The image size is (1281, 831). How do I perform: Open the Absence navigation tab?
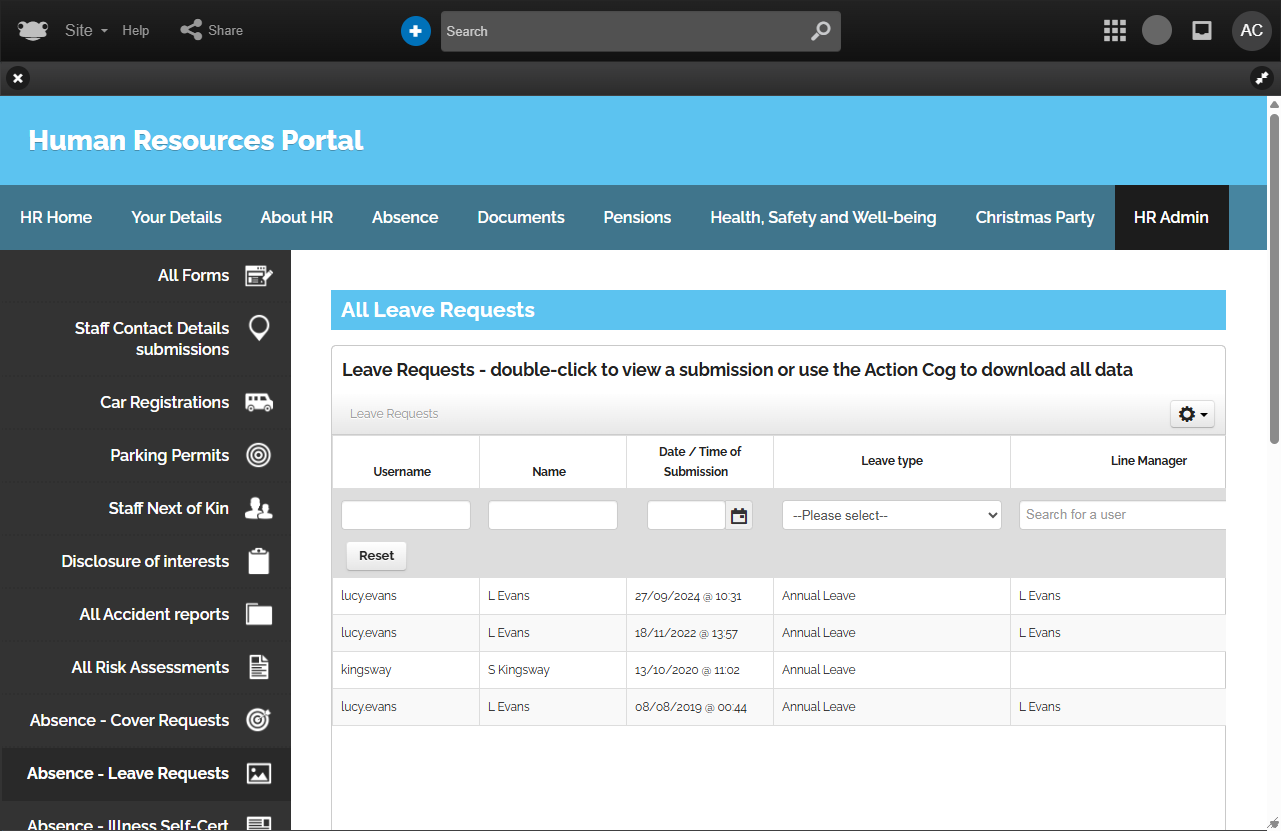(405, 217)
